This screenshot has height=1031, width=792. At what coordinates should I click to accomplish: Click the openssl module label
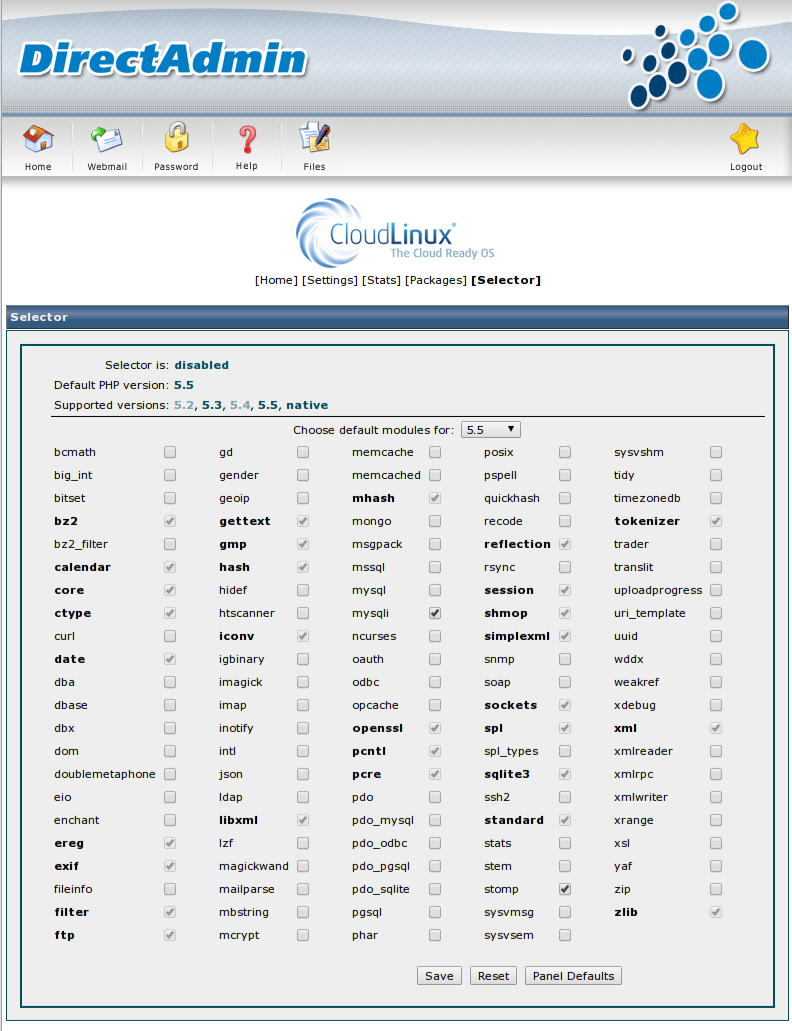tap(377, 729)
